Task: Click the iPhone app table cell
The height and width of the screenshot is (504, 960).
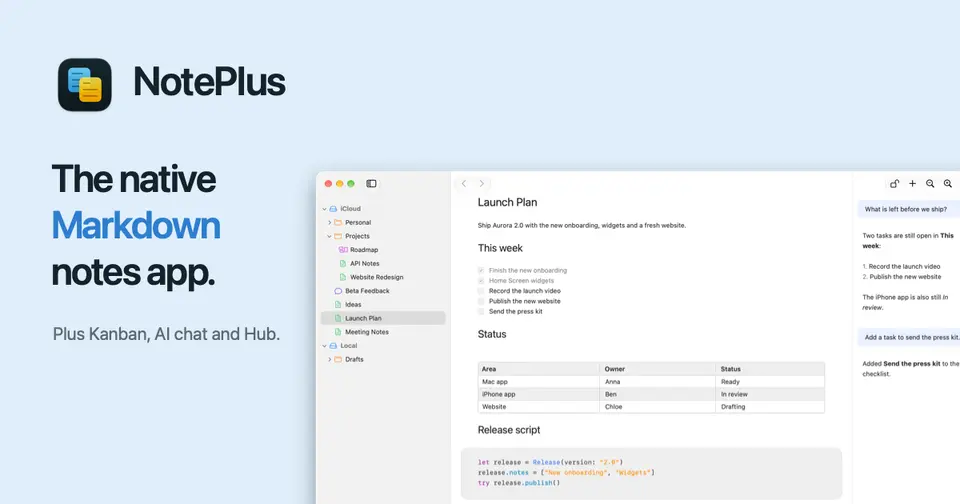Action: pyautogui.click(x=539, y=394)
